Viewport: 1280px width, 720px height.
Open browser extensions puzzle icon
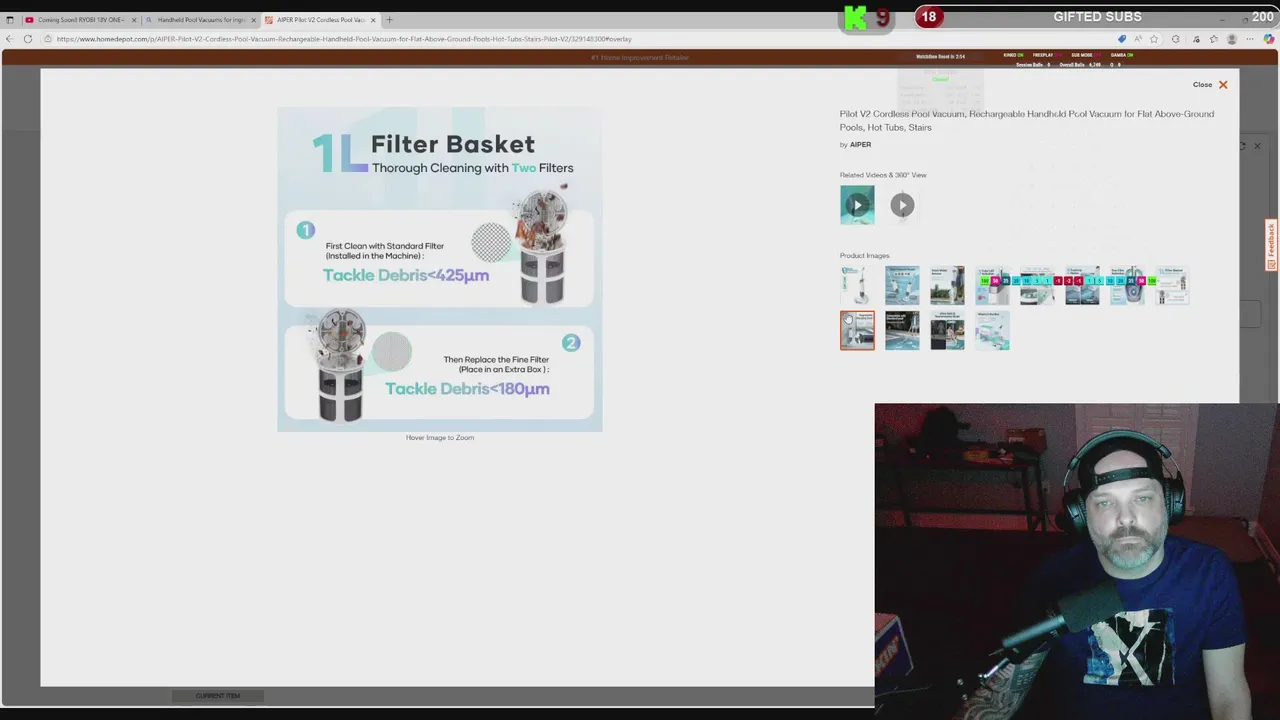[x=1176, y=39]
